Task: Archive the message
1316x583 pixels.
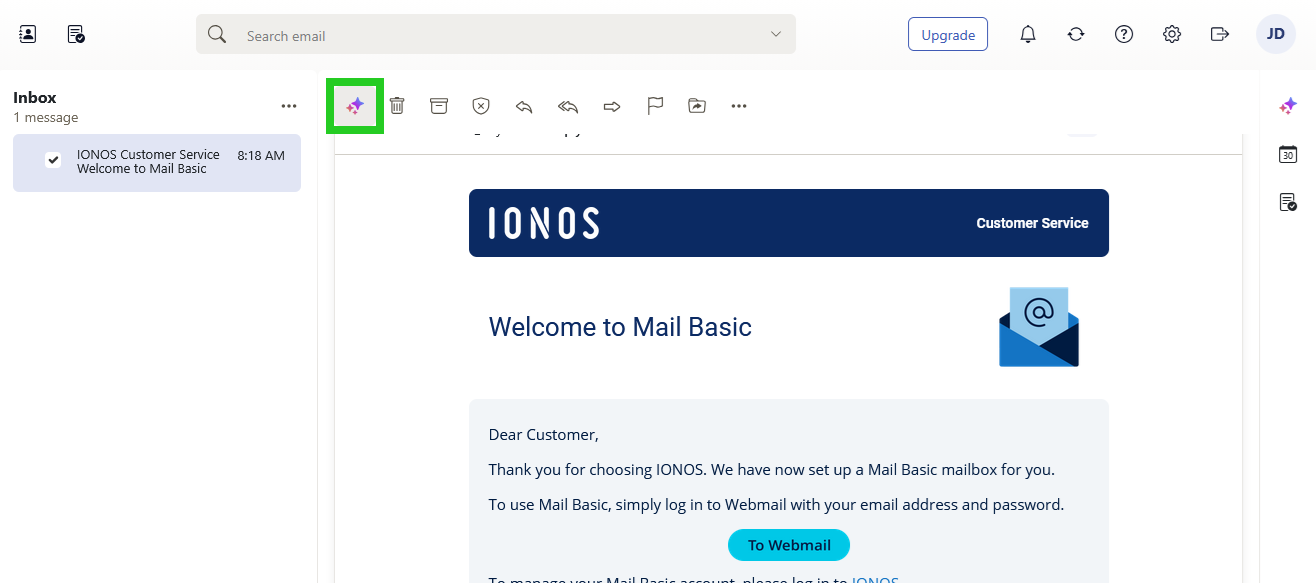Action: (438, 105)
